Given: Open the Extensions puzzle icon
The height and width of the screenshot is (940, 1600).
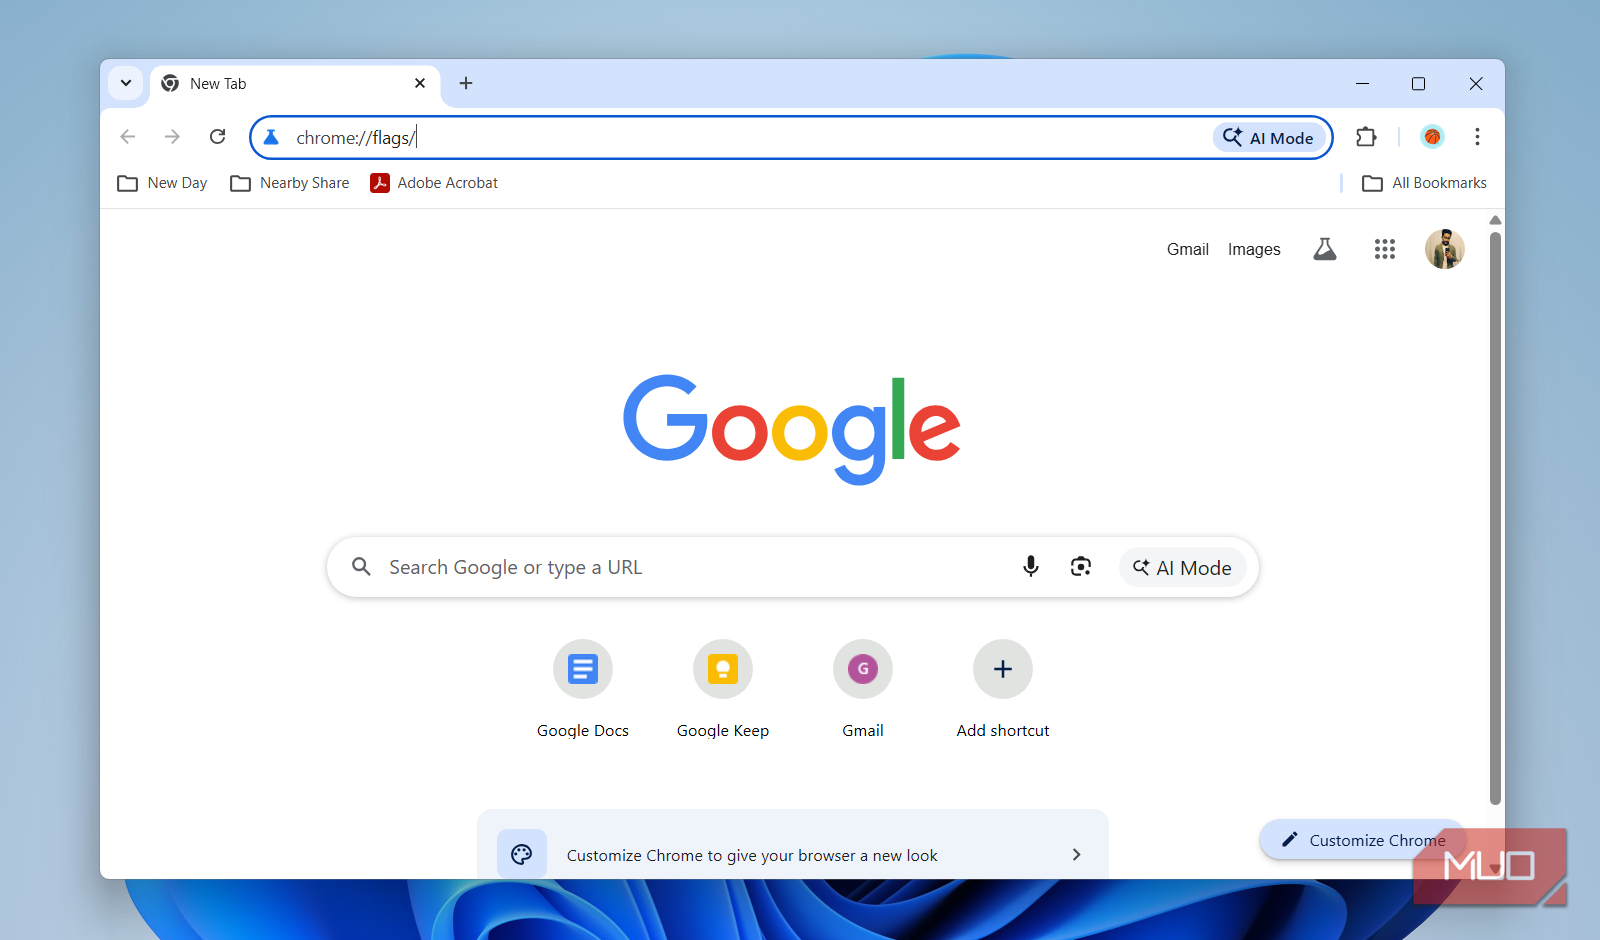Looking at the screenshot, I should [x=1367, y=137].
